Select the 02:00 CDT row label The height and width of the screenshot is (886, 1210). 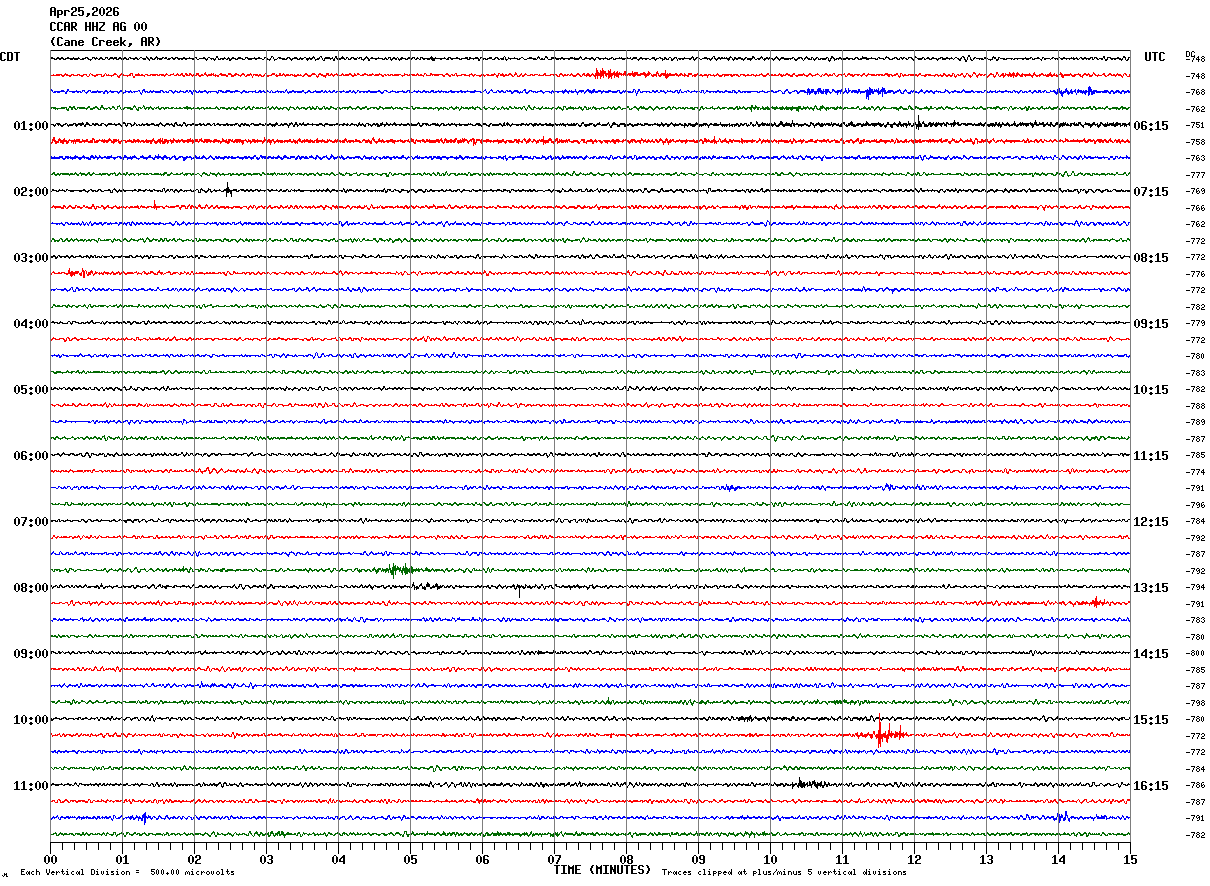click(31, 192)
